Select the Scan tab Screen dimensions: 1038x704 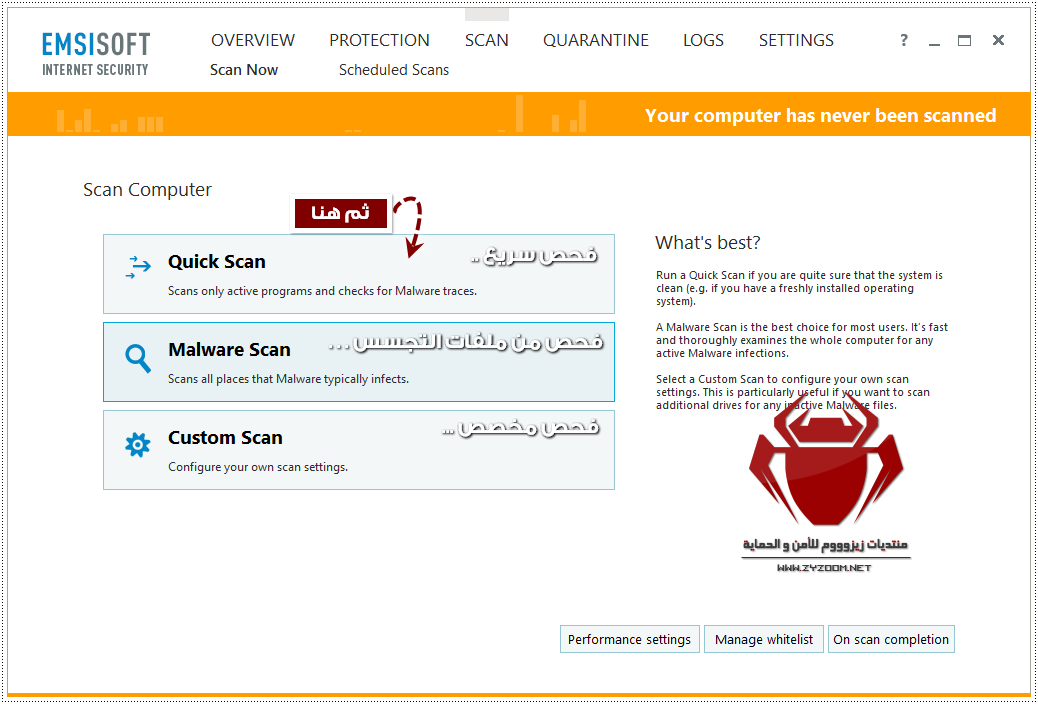487,40
